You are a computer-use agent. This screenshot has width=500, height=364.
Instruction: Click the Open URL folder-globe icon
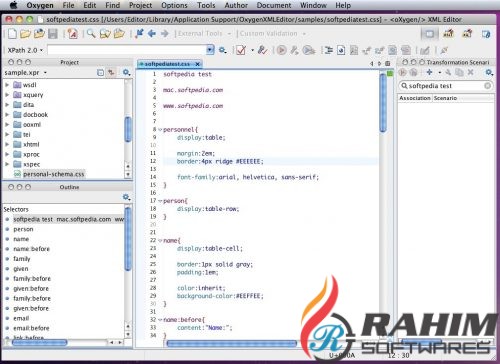click(39, 33)
